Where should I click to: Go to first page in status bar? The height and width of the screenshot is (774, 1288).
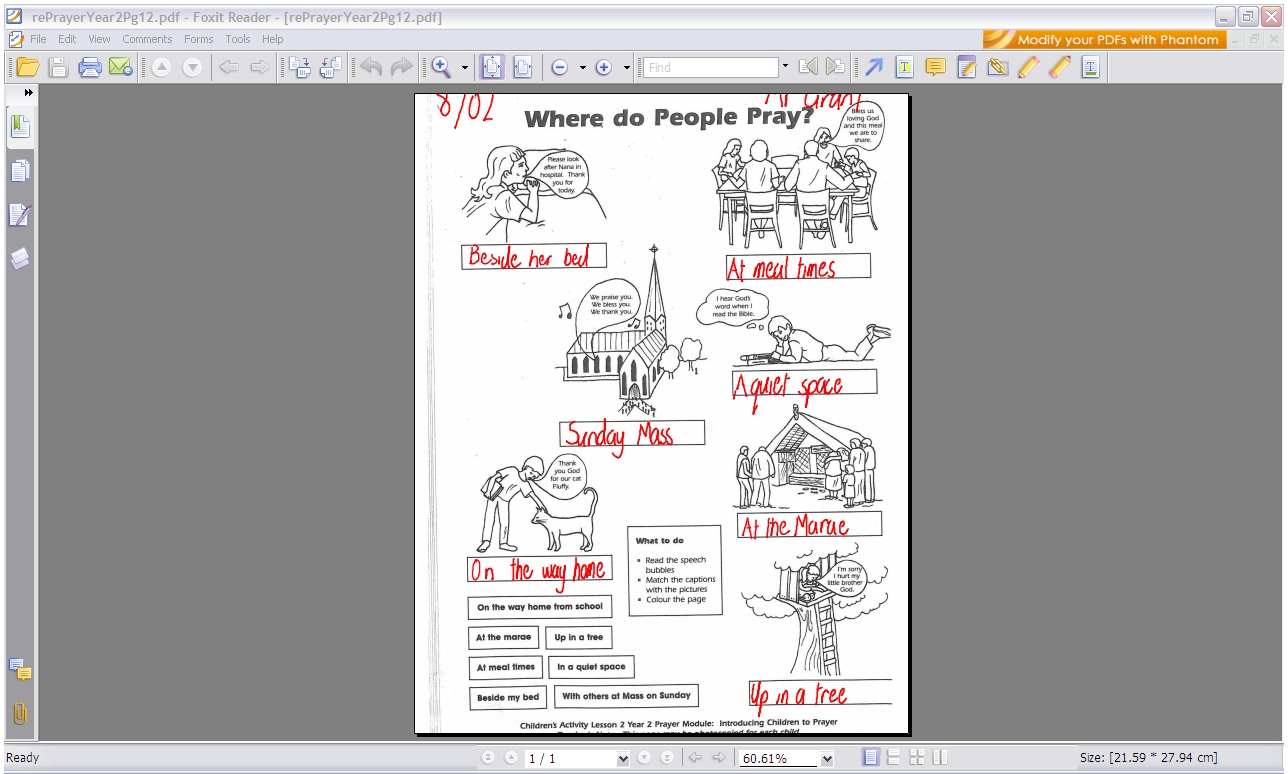488,758
